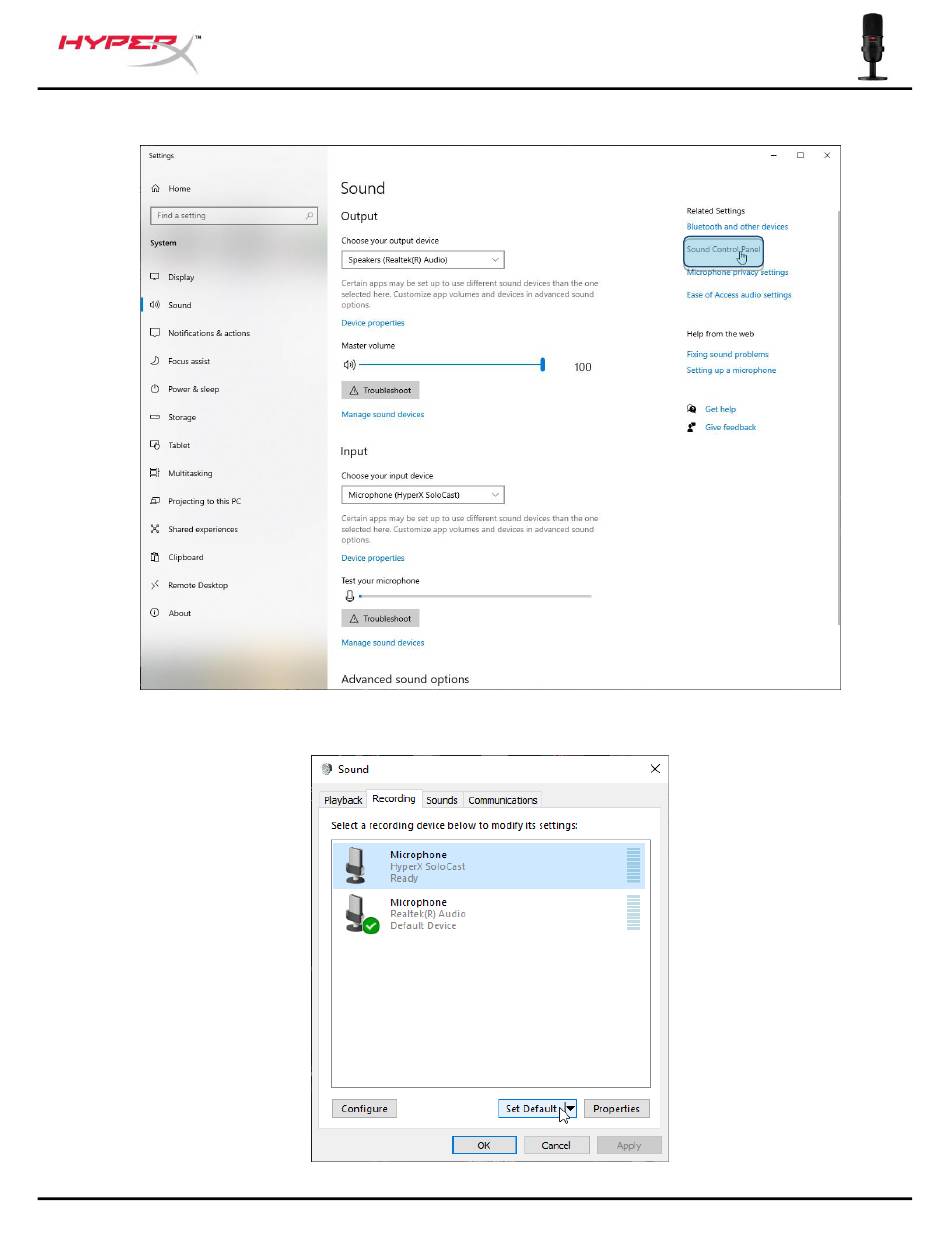This screenshot has width=950, height=1260.
Task: Click the Set Default button
Action: pyautogui.click(x=531, y=1108)
